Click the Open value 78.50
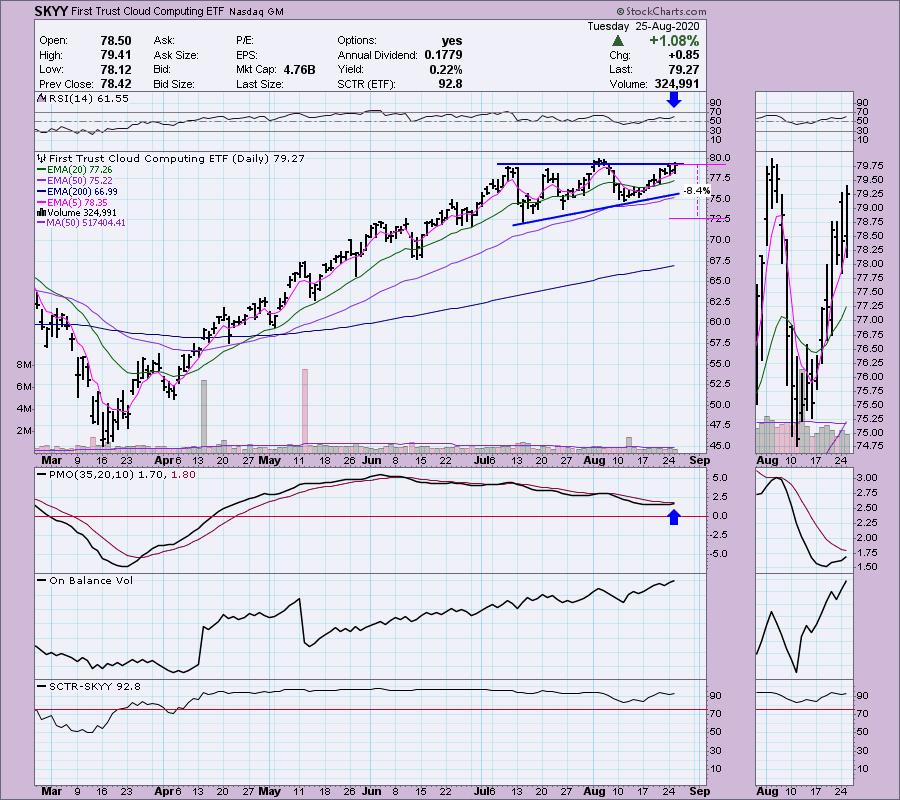900x800 pixels. pos(116,41)
